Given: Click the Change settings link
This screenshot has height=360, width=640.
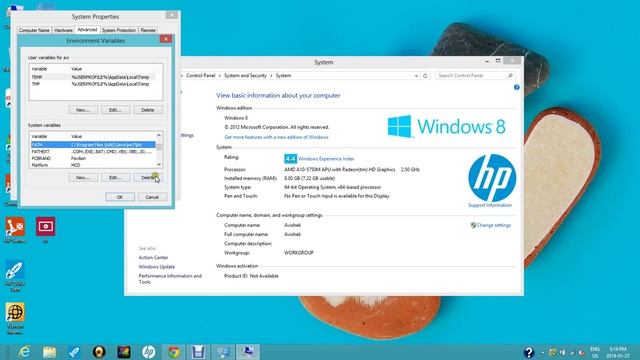Looking at the screenshot, I should [493, 225].
